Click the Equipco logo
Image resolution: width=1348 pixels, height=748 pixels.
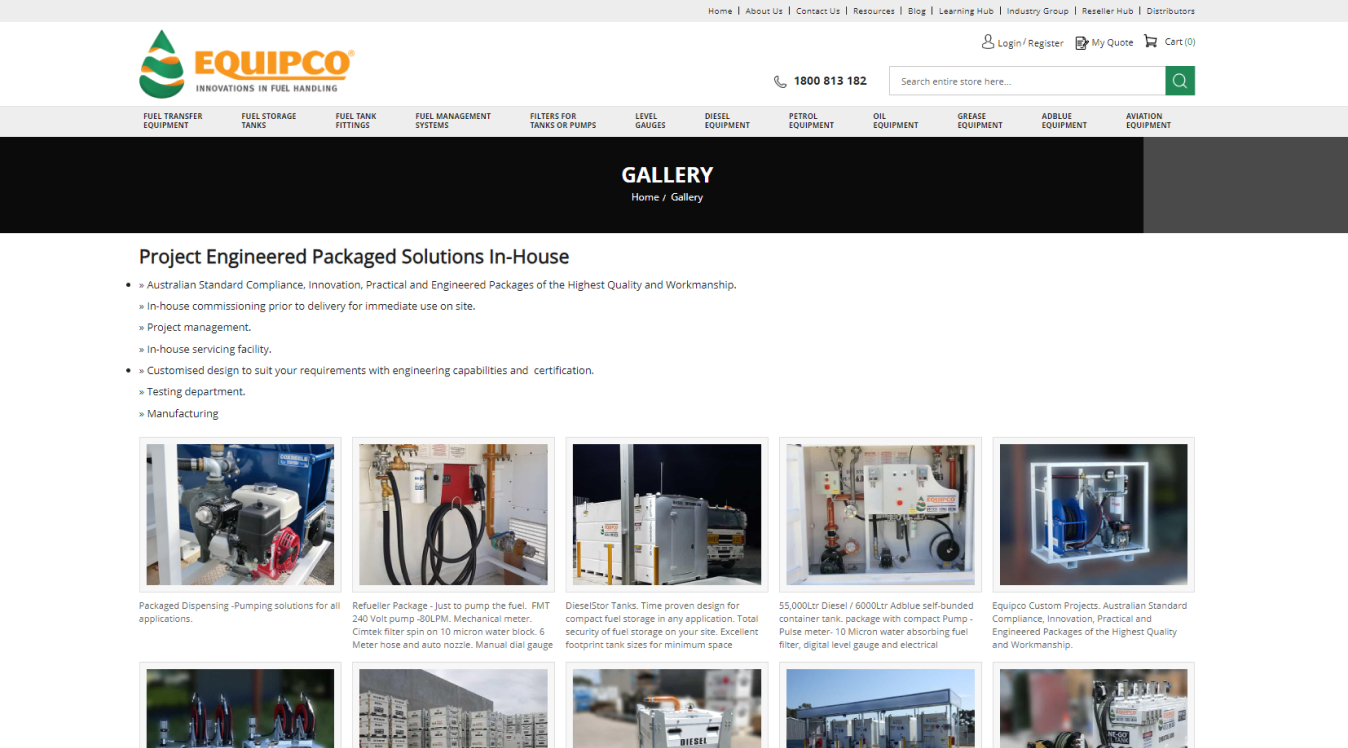click(x=247, y=64)
